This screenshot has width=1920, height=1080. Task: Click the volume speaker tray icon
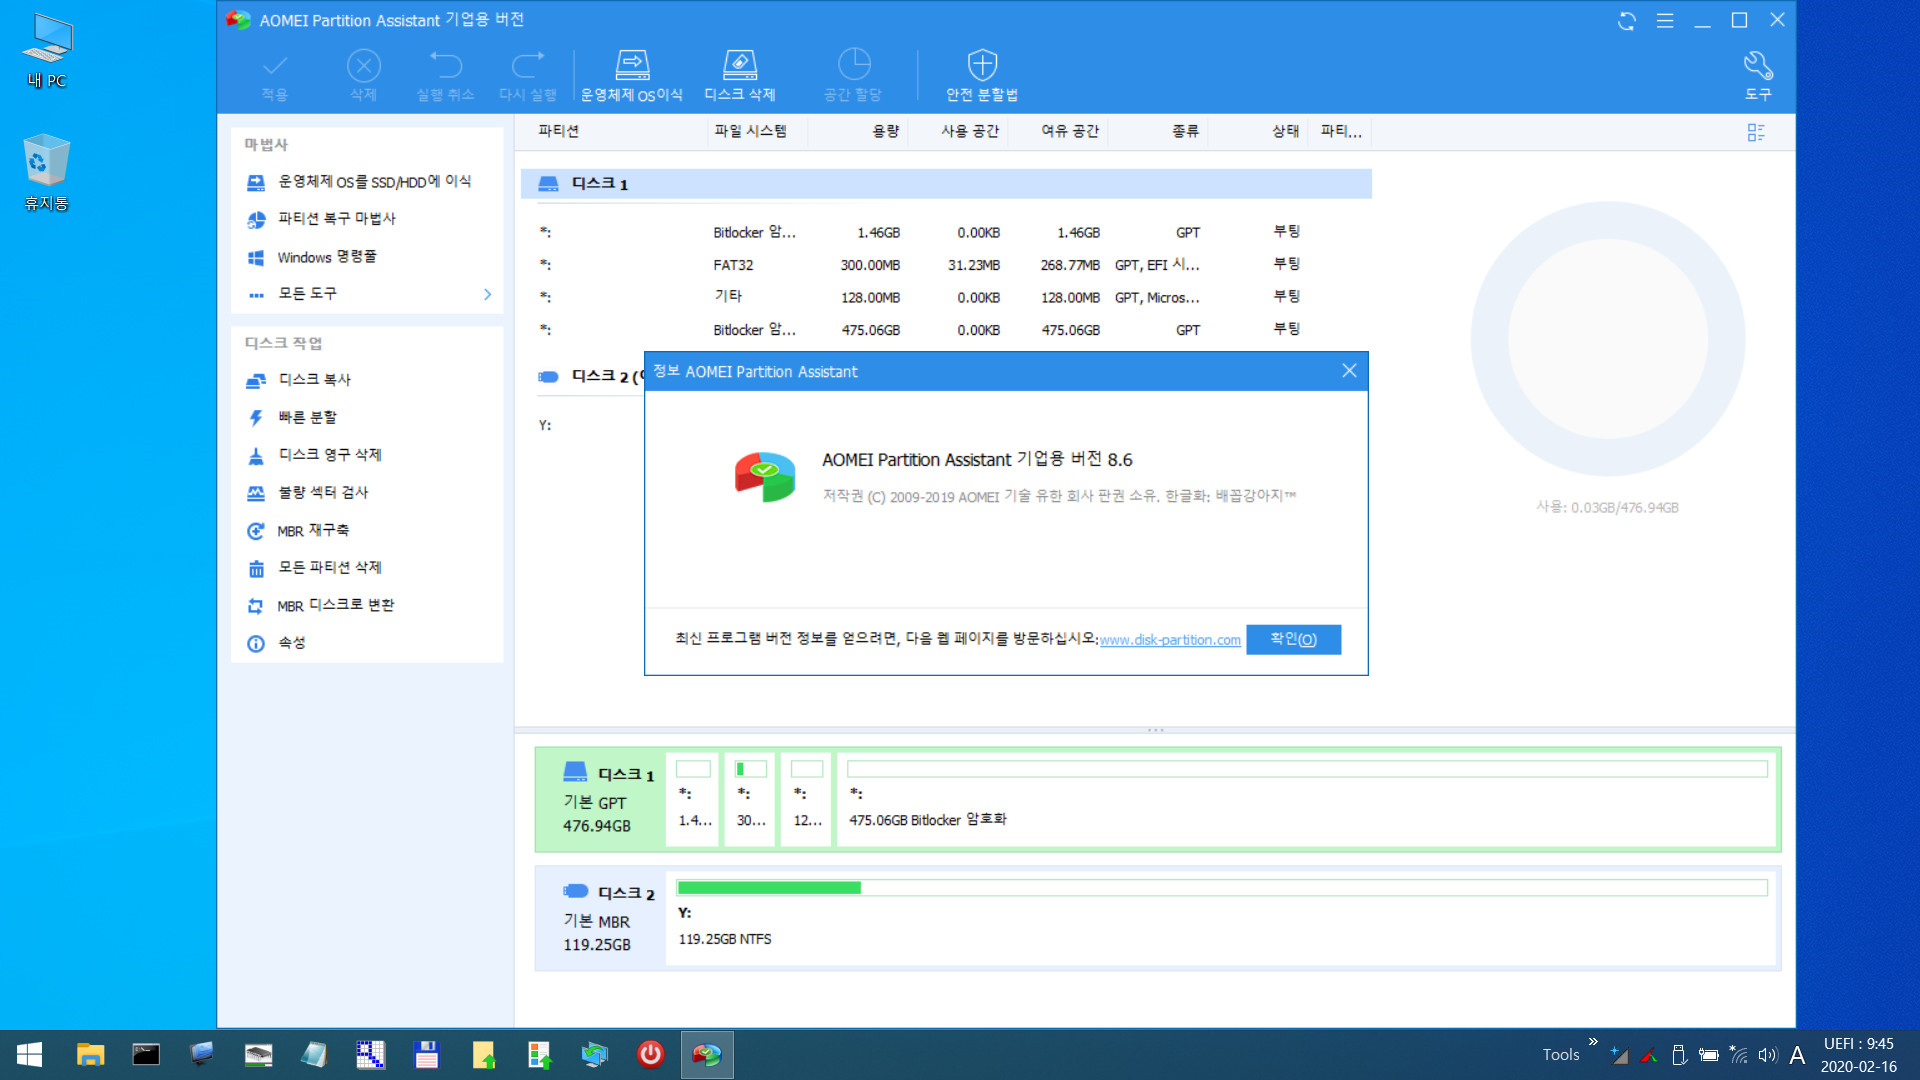[x=1768, y=1055]
